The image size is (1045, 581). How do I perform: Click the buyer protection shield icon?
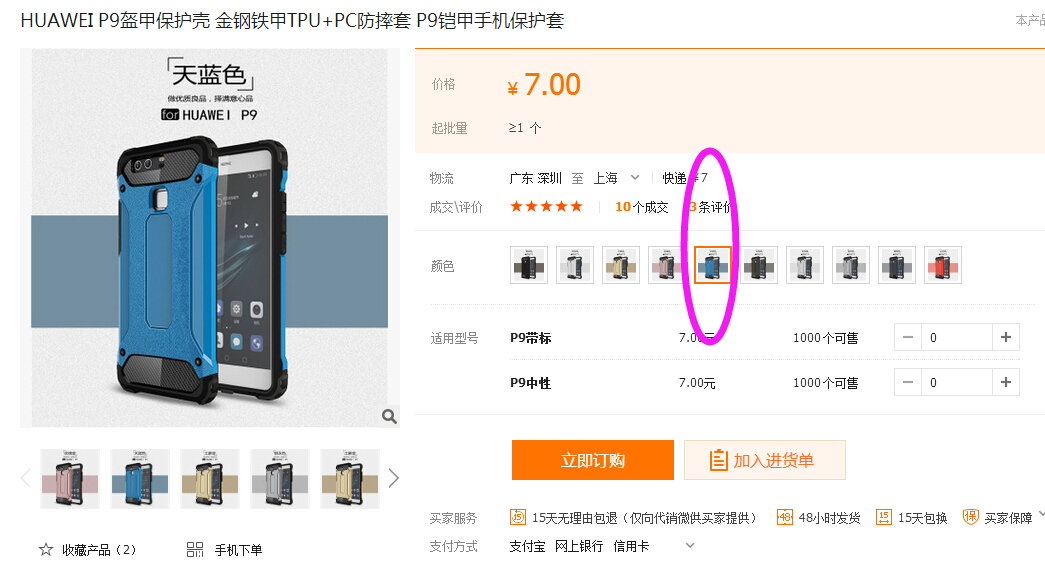pyautogui.click(x=970, y=517)
